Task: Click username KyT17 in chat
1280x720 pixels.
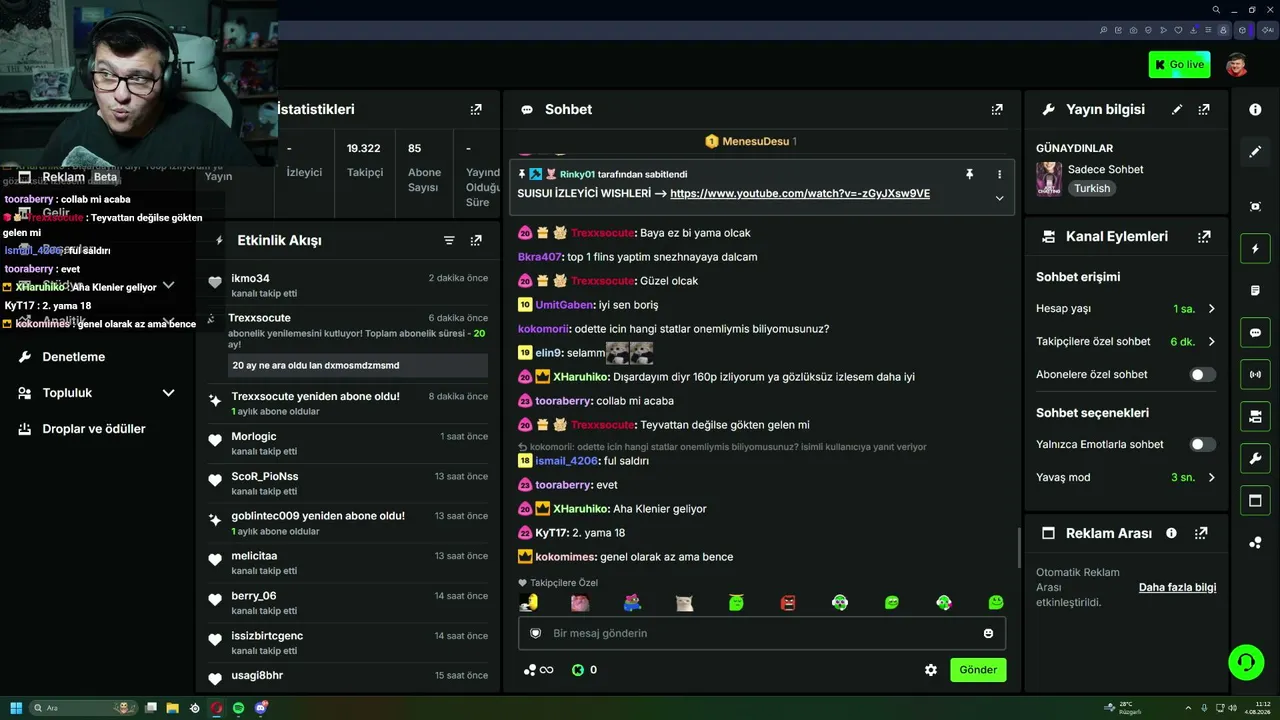Action: (551, 533)
